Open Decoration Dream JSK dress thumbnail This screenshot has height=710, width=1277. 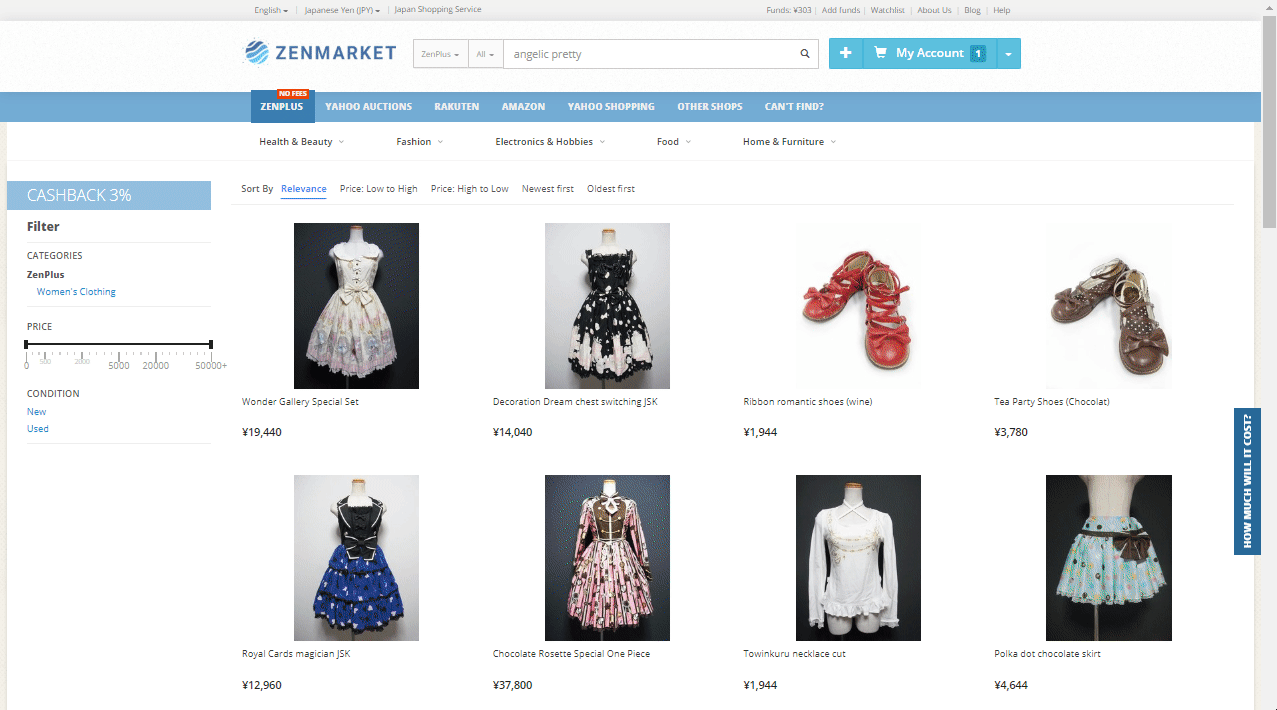(x=607, y=306)
